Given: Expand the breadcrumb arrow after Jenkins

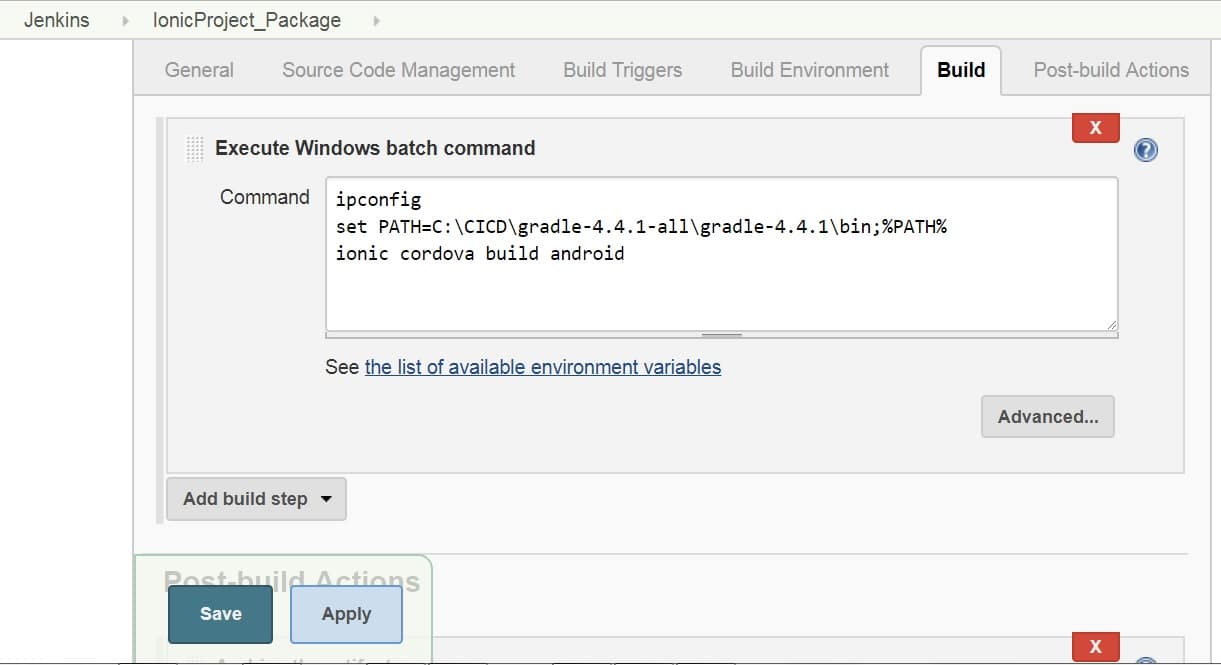Looking at the screenshot, I should pos(125,20).
